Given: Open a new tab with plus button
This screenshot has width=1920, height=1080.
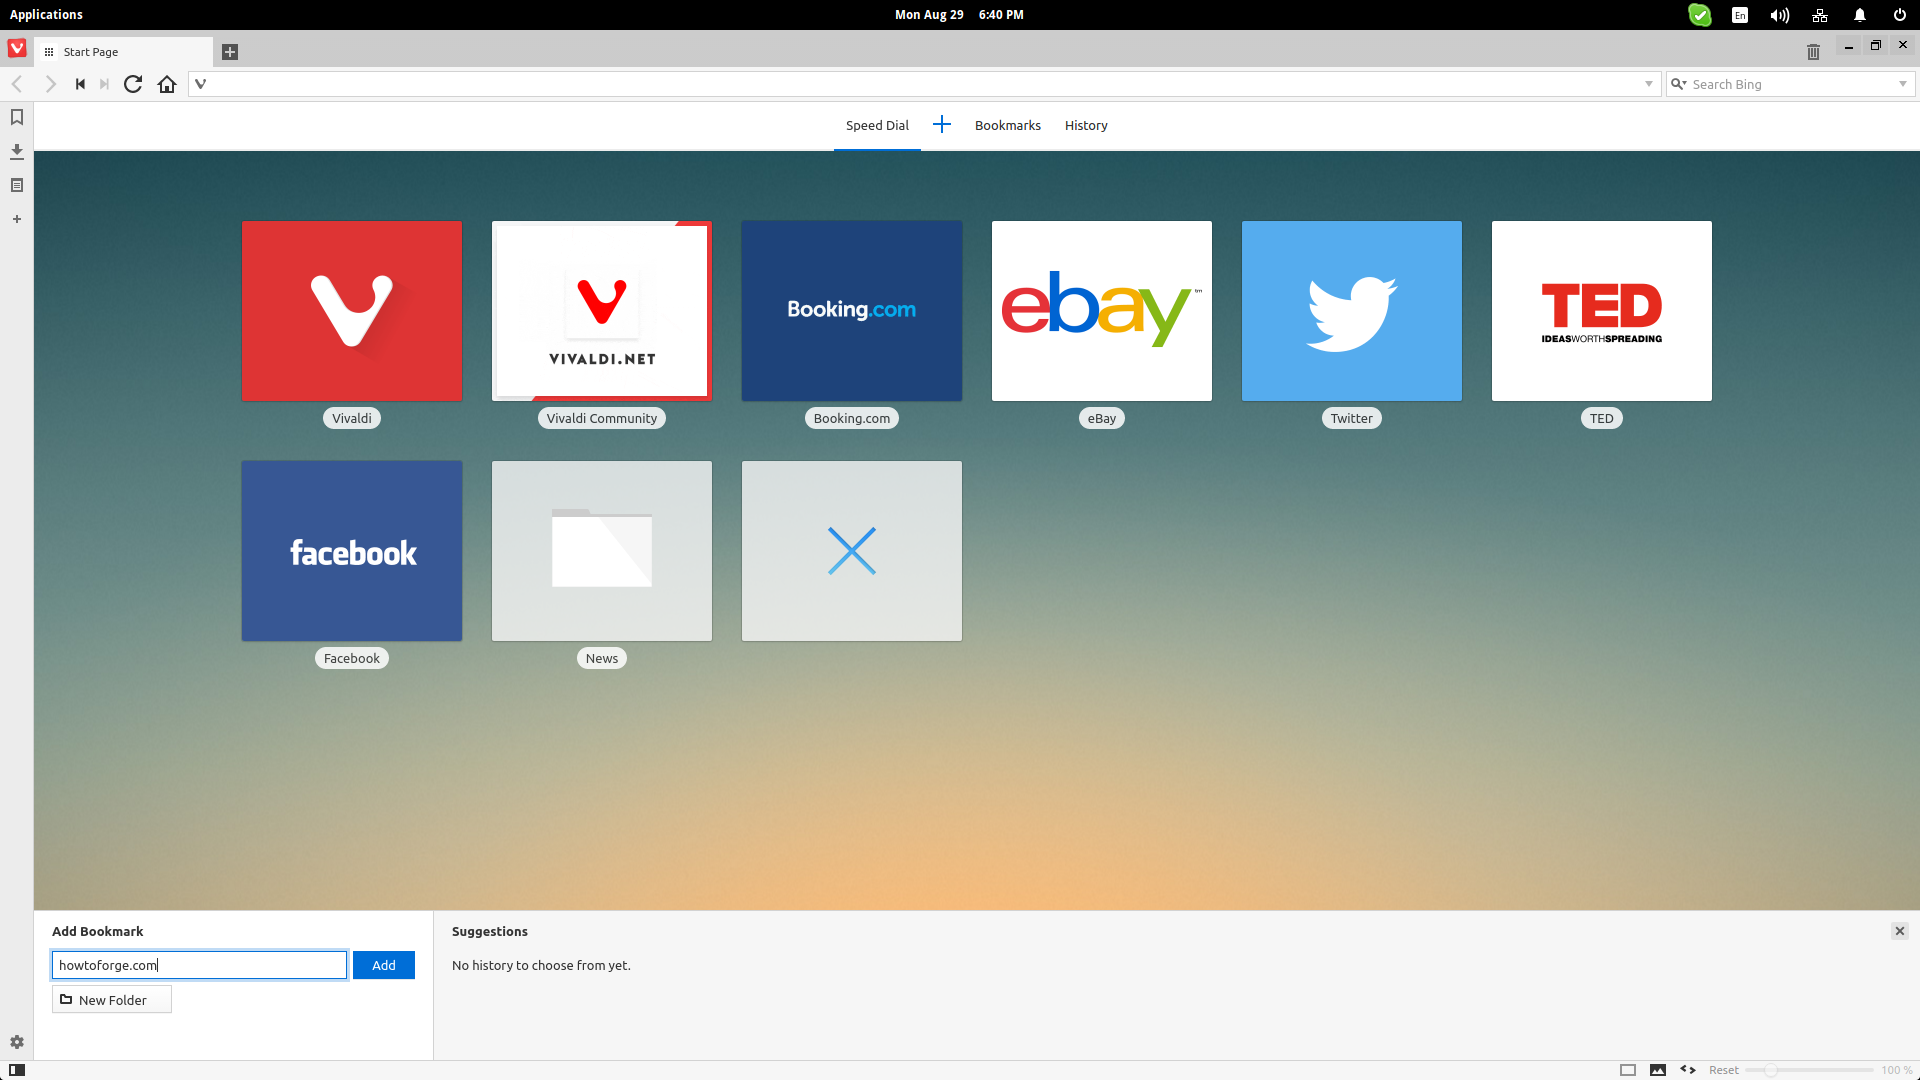Looking at the screenshot, I should pos(230,52).
